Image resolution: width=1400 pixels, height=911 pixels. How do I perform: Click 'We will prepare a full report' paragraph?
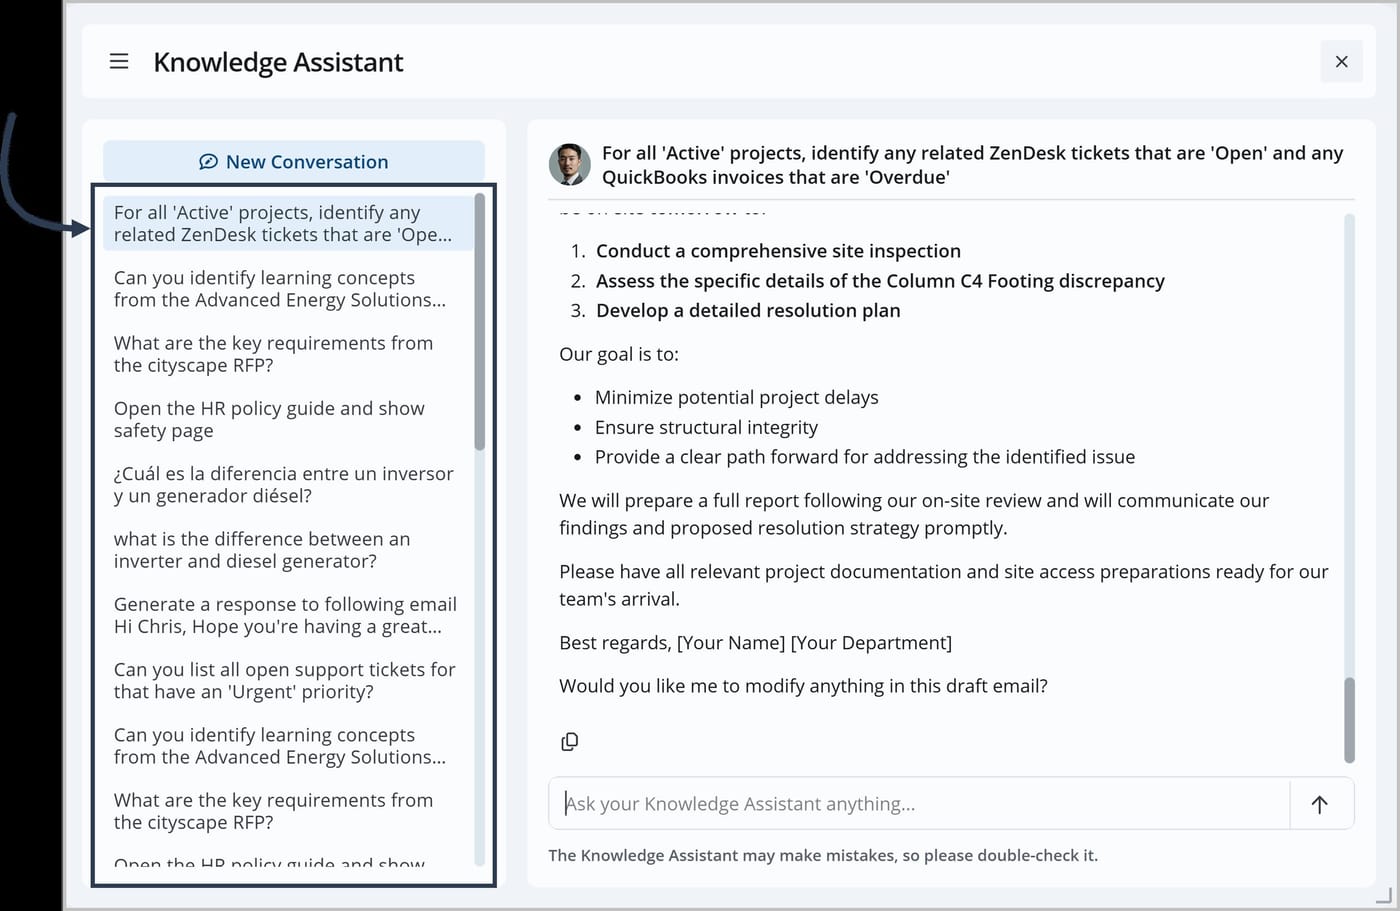914,514
